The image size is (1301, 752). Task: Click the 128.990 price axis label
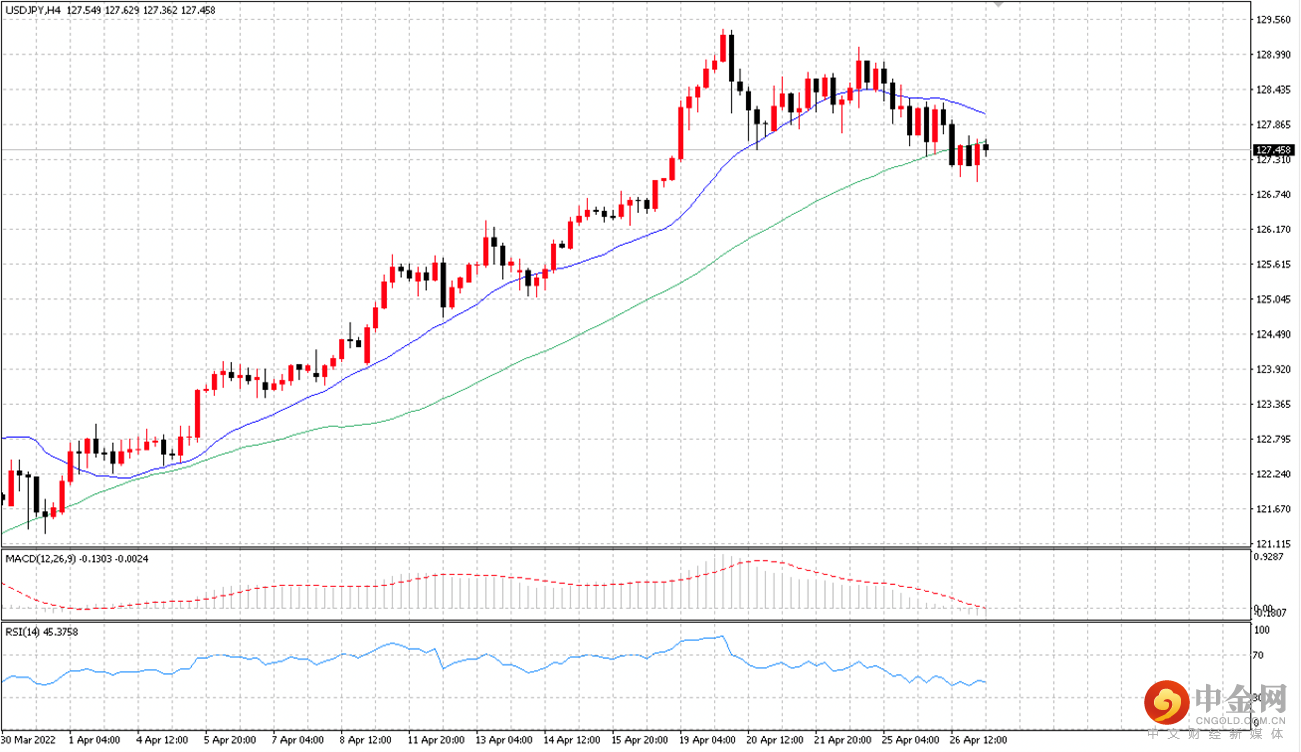[x=1272, y=55]
